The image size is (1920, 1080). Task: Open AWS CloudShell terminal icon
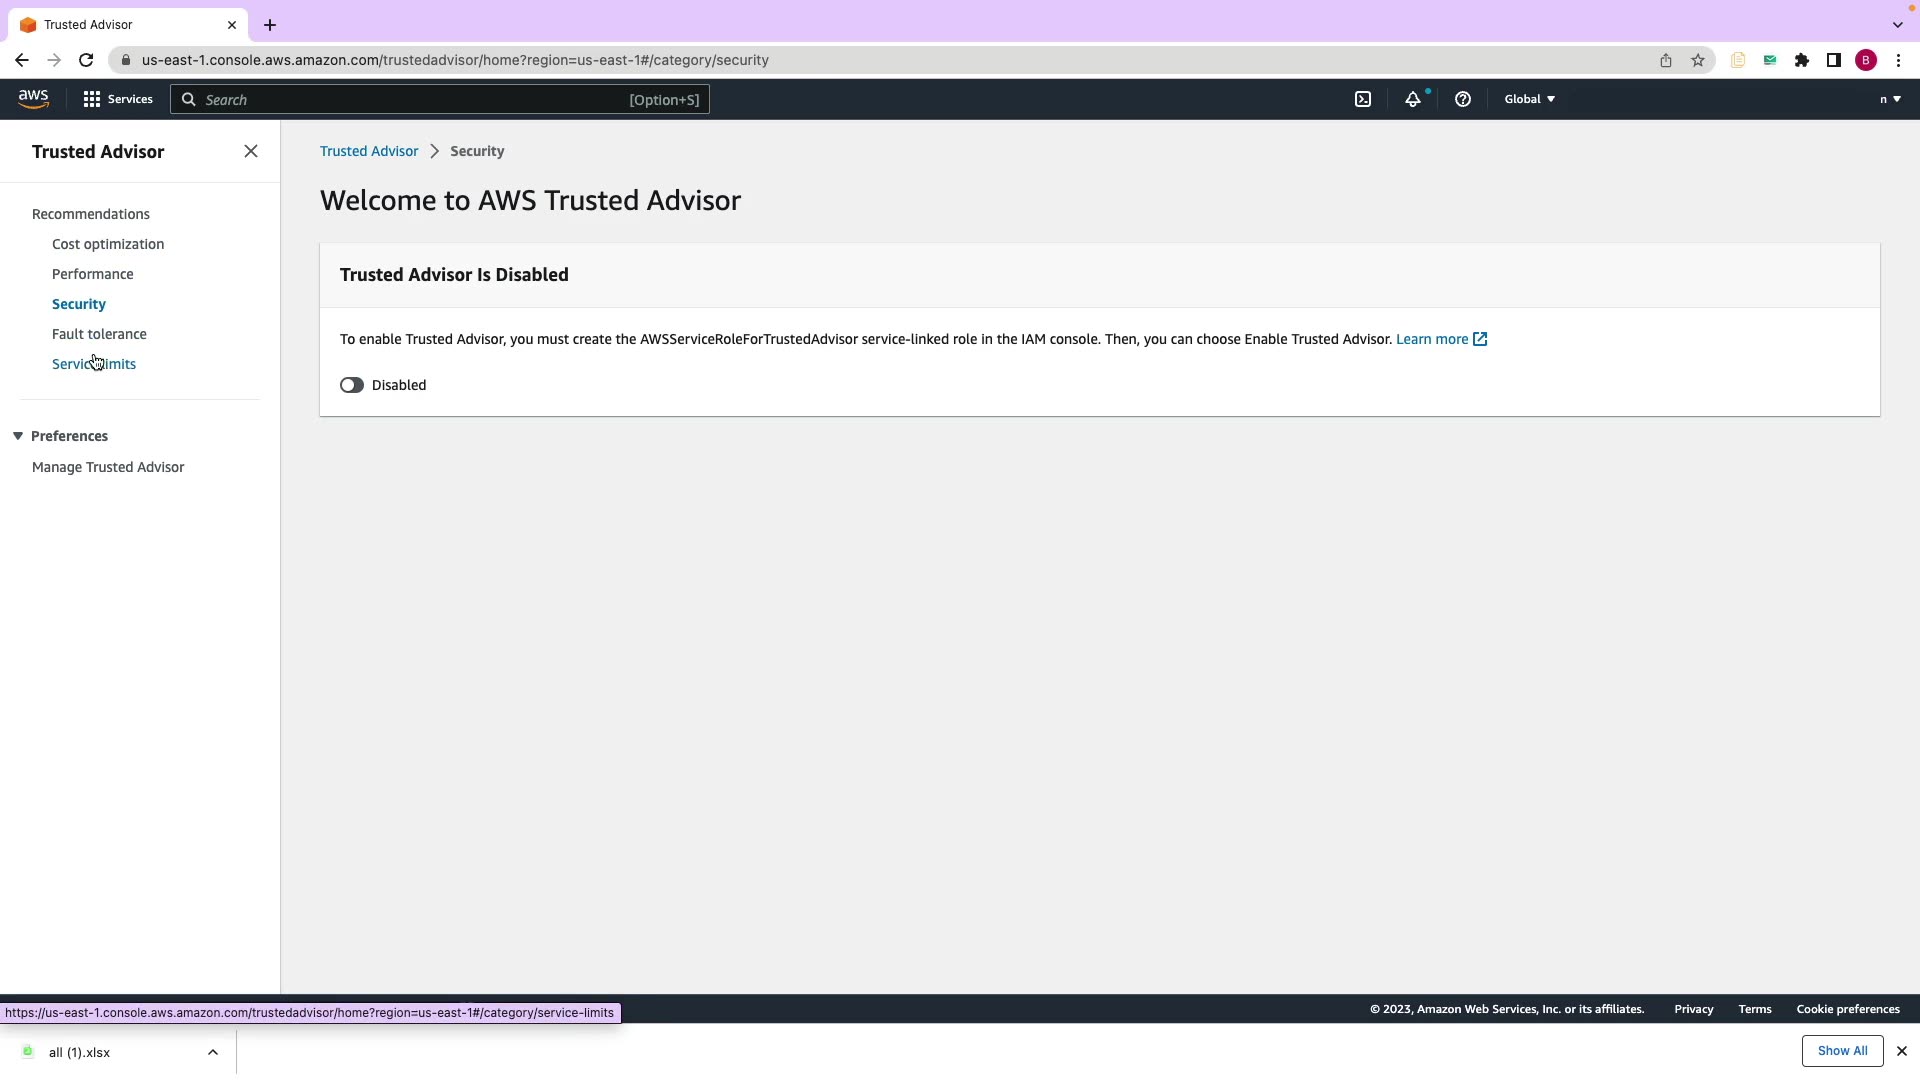(1363, 99)
